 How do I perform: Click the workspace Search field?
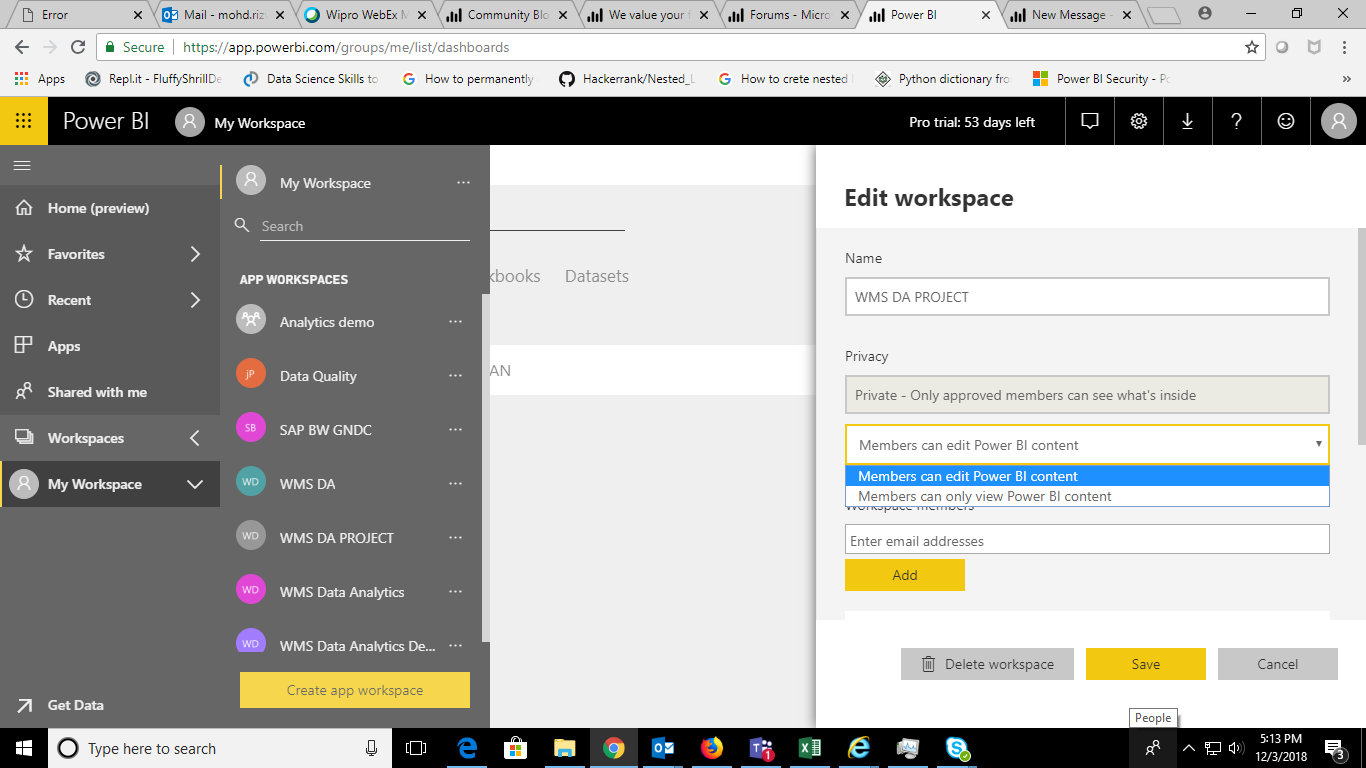365,226
